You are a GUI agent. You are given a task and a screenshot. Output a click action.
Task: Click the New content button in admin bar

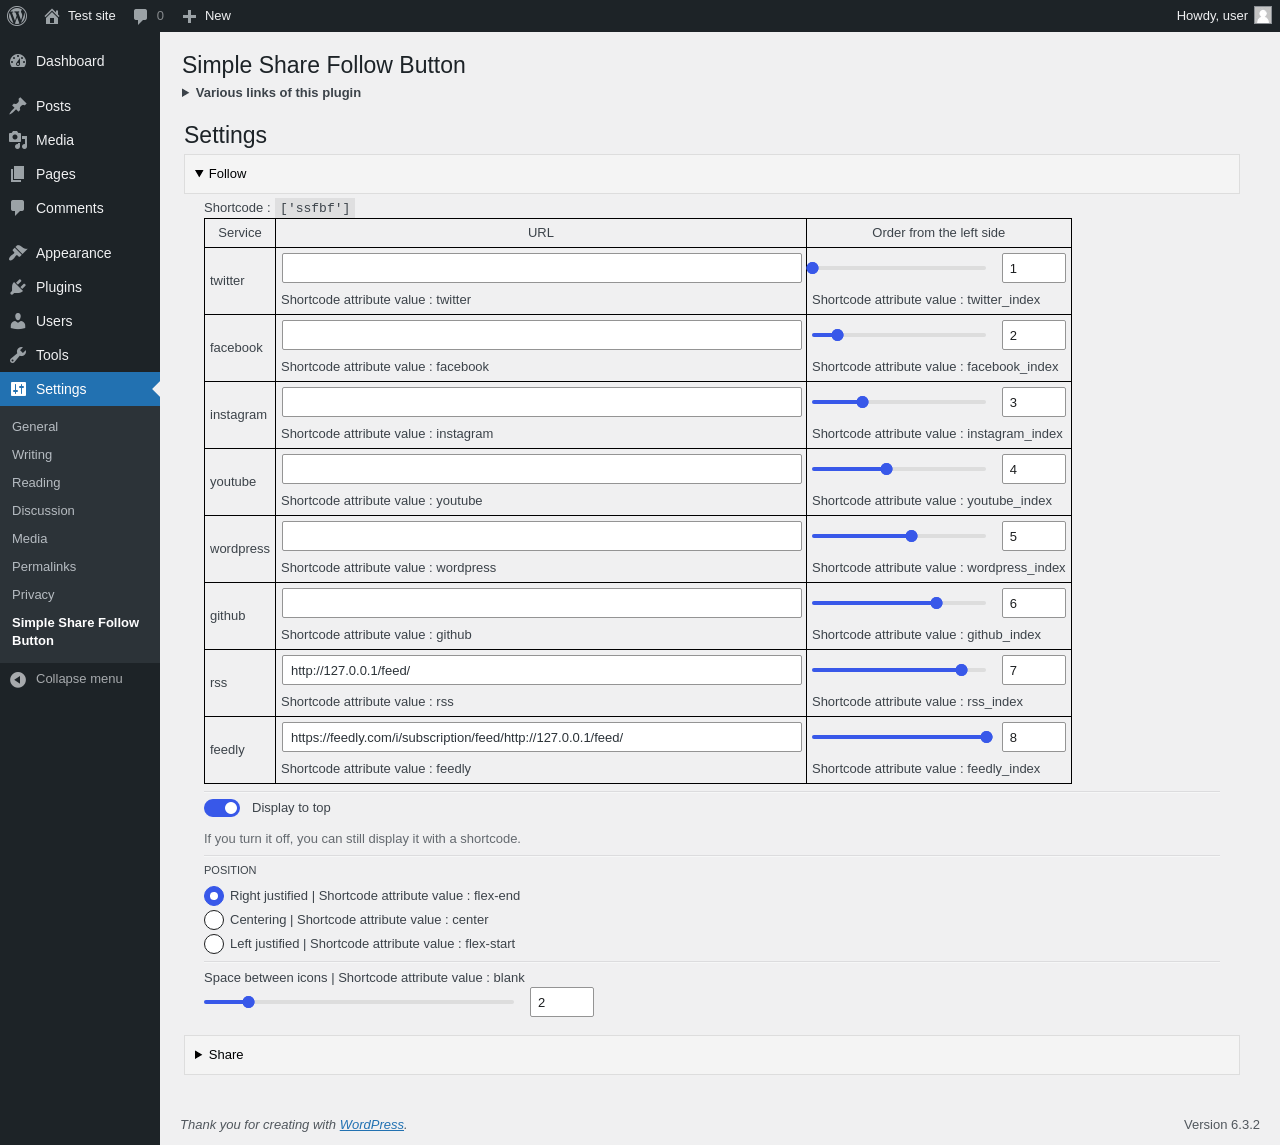point(207,16)
